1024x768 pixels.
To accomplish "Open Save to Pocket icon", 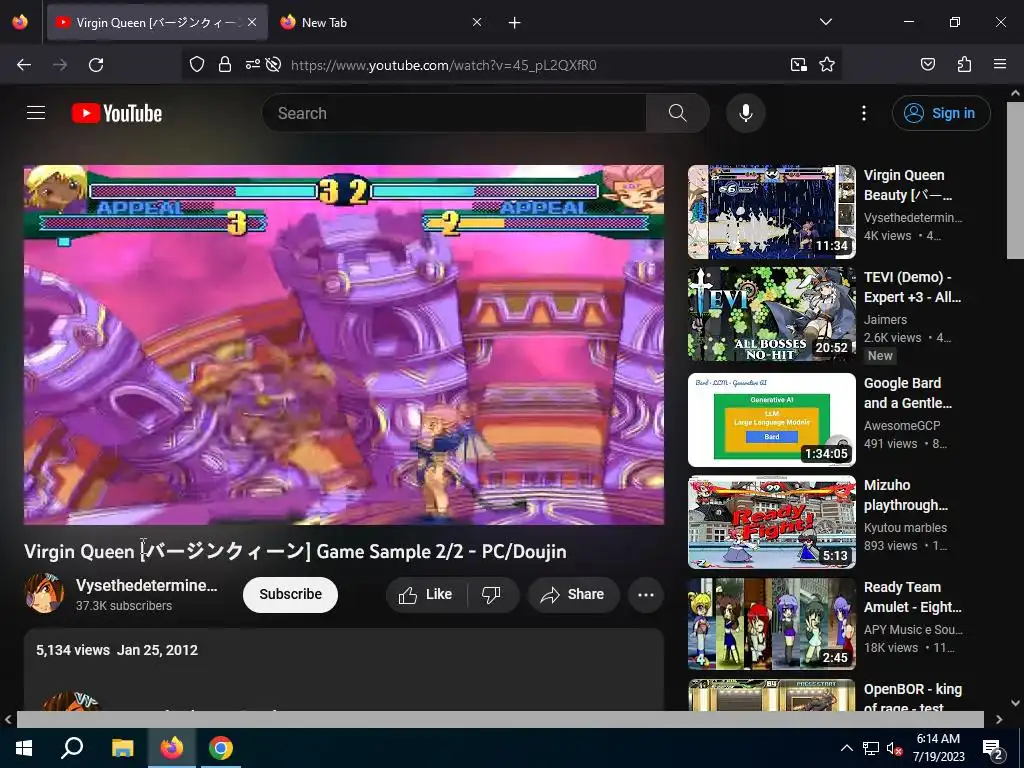I will click(x=927, y=65).
